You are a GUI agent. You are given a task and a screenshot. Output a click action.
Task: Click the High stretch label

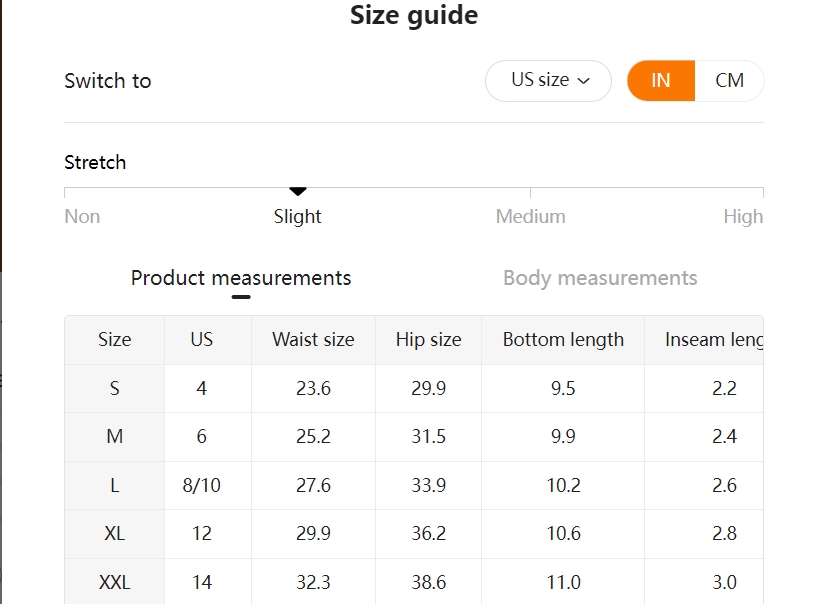(x=743, y=217)
